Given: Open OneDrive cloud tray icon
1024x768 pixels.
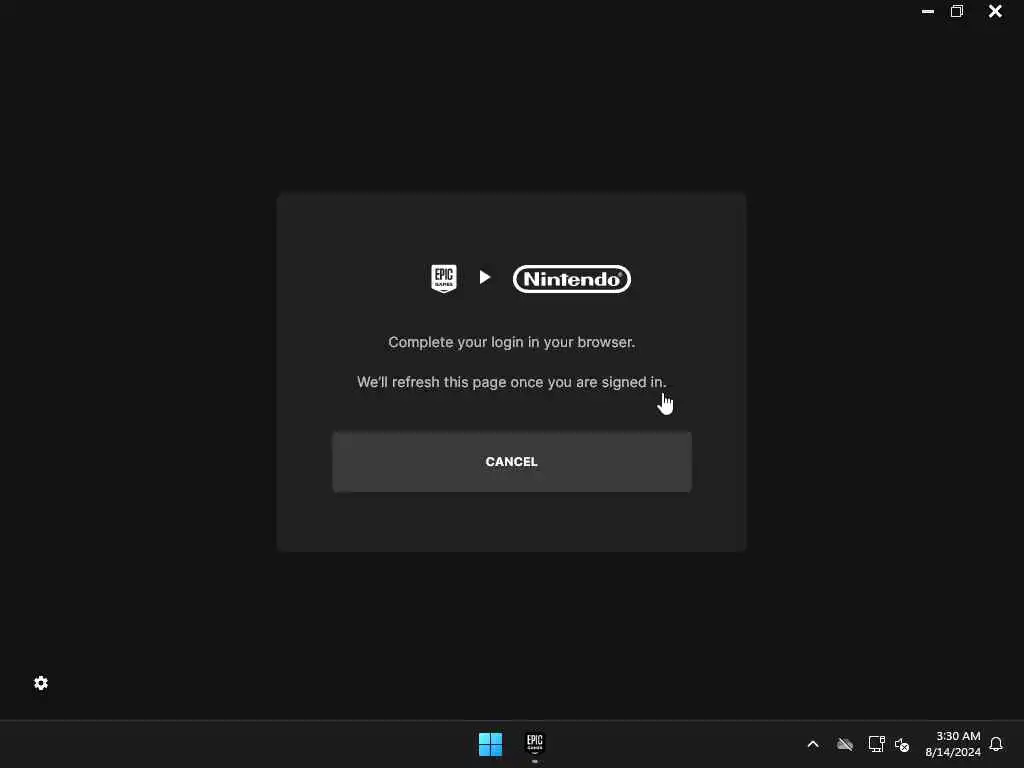Looking at the screenshot, I should coord(845,744).
